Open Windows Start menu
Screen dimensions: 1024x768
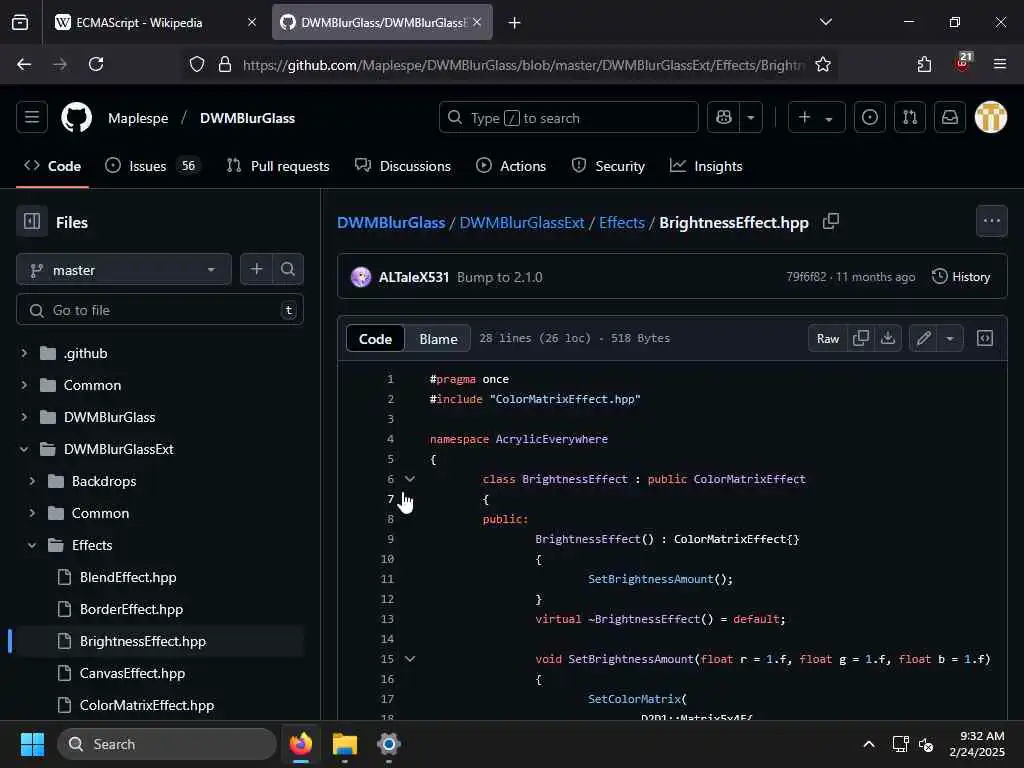(x=32, y=744)
